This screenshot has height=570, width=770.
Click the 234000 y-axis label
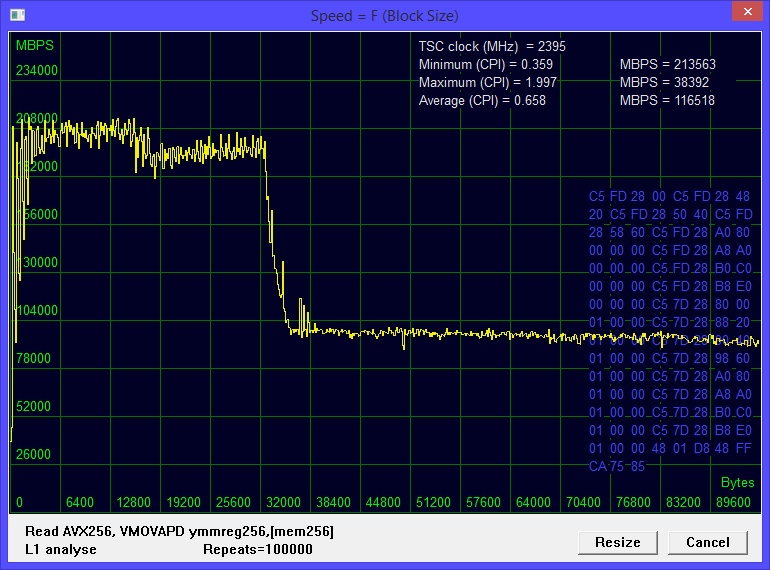pos(36,71)
